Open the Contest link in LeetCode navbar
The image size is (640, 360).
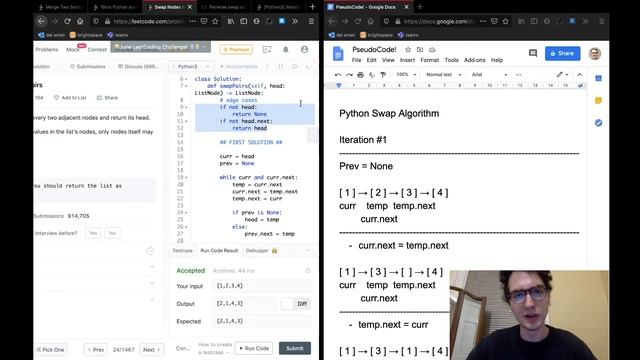(x=97, y=50)
